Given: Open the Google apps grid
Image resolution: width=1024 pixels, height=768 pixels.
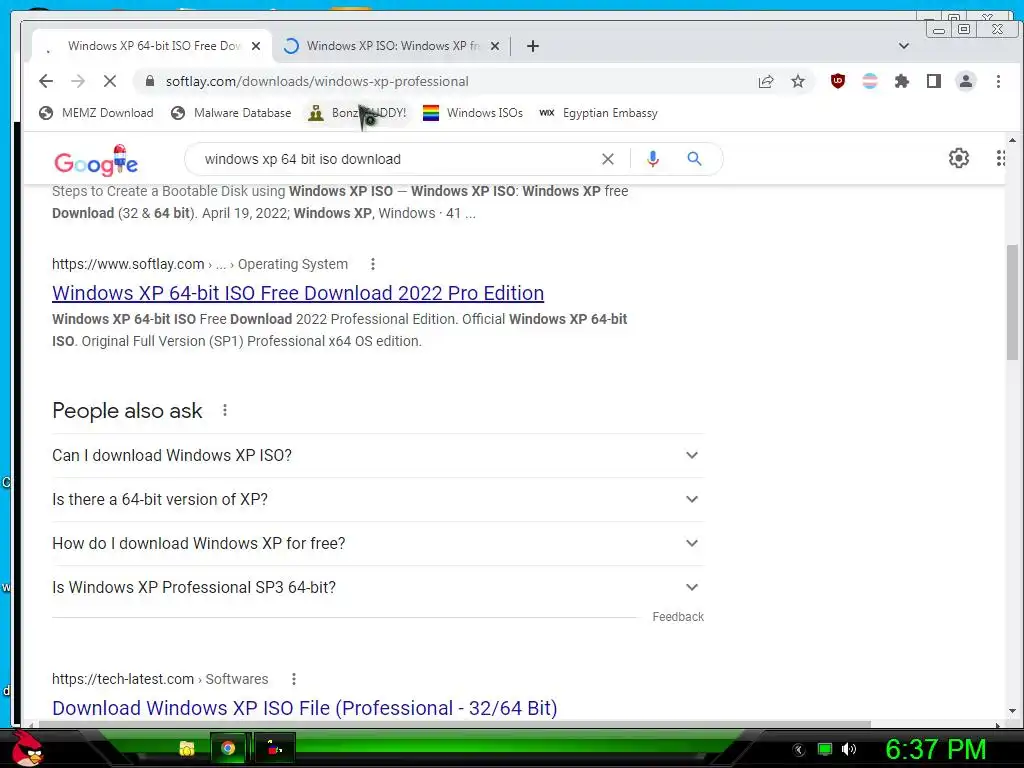Looking at the screenshot, I should tap(1000, 158).
